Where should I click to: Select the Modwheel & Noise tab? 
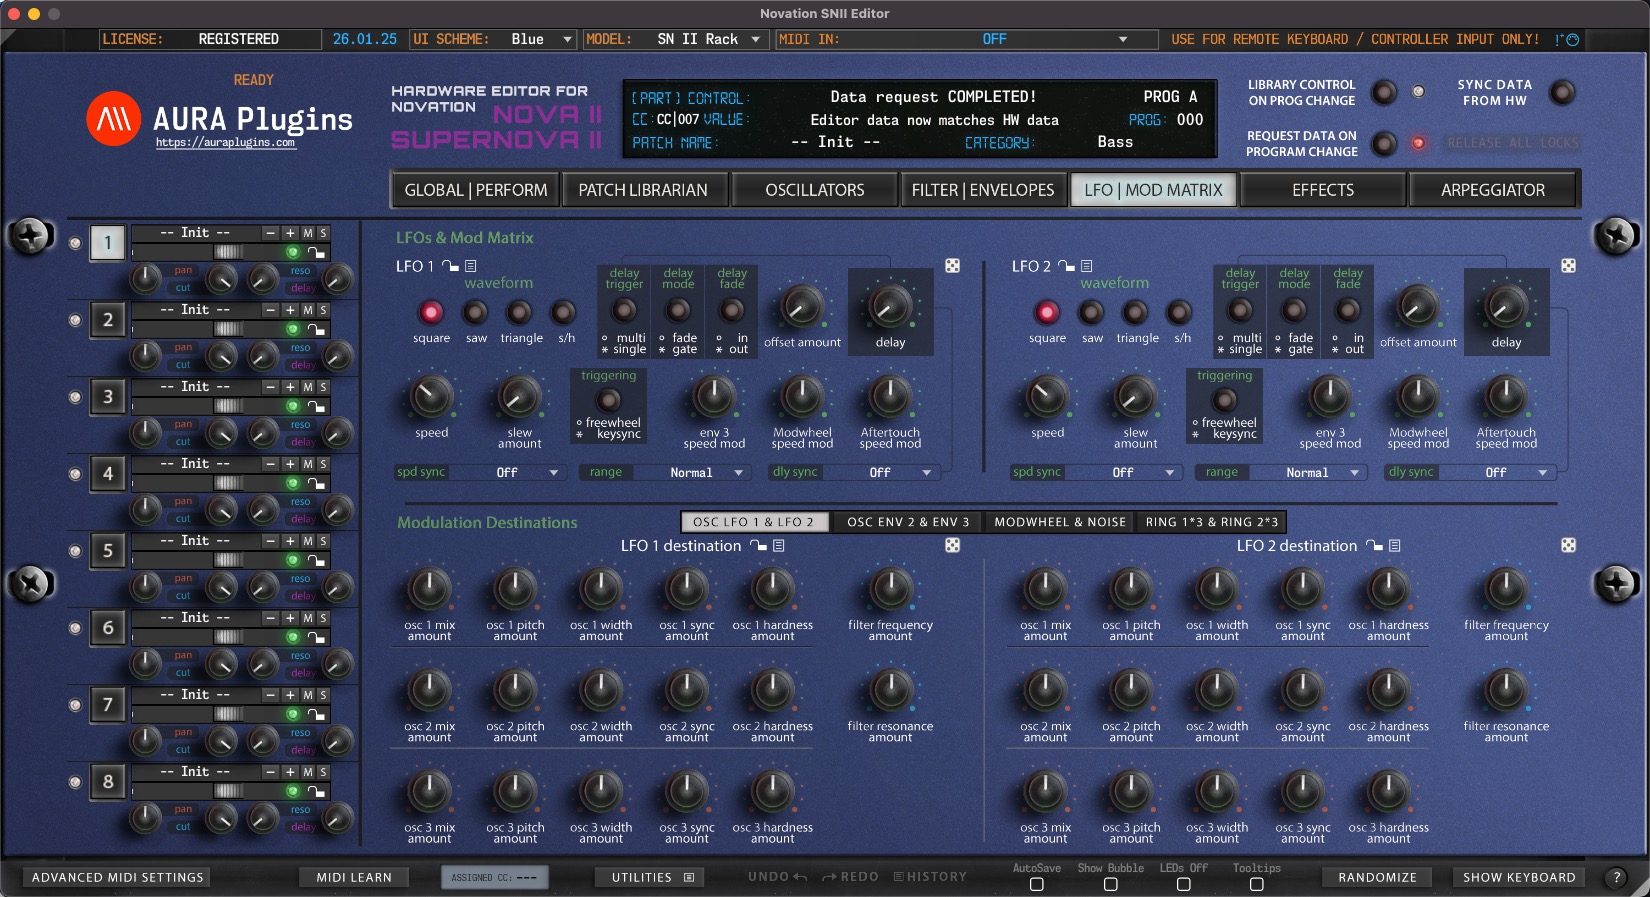1059,522
